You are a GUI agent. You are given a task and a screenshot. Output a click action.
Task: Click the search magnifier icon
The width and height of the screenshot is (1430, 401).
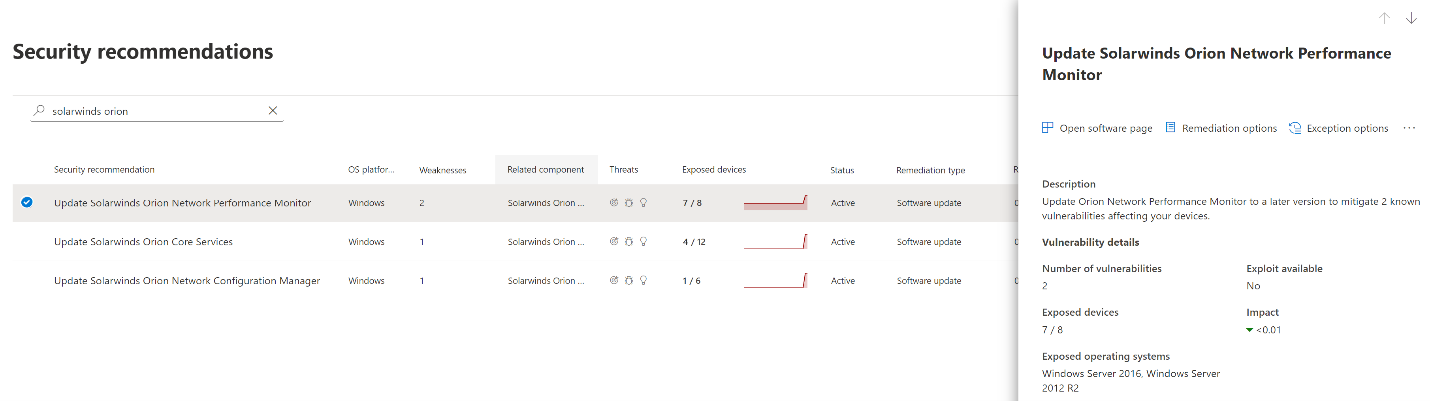point(39,111)
